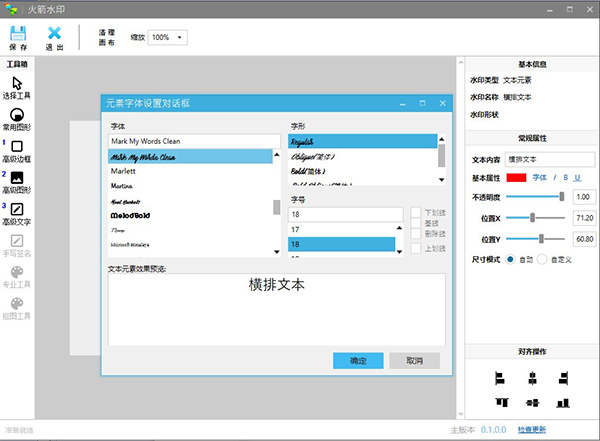Click the red text color swatch

point(516,178)
